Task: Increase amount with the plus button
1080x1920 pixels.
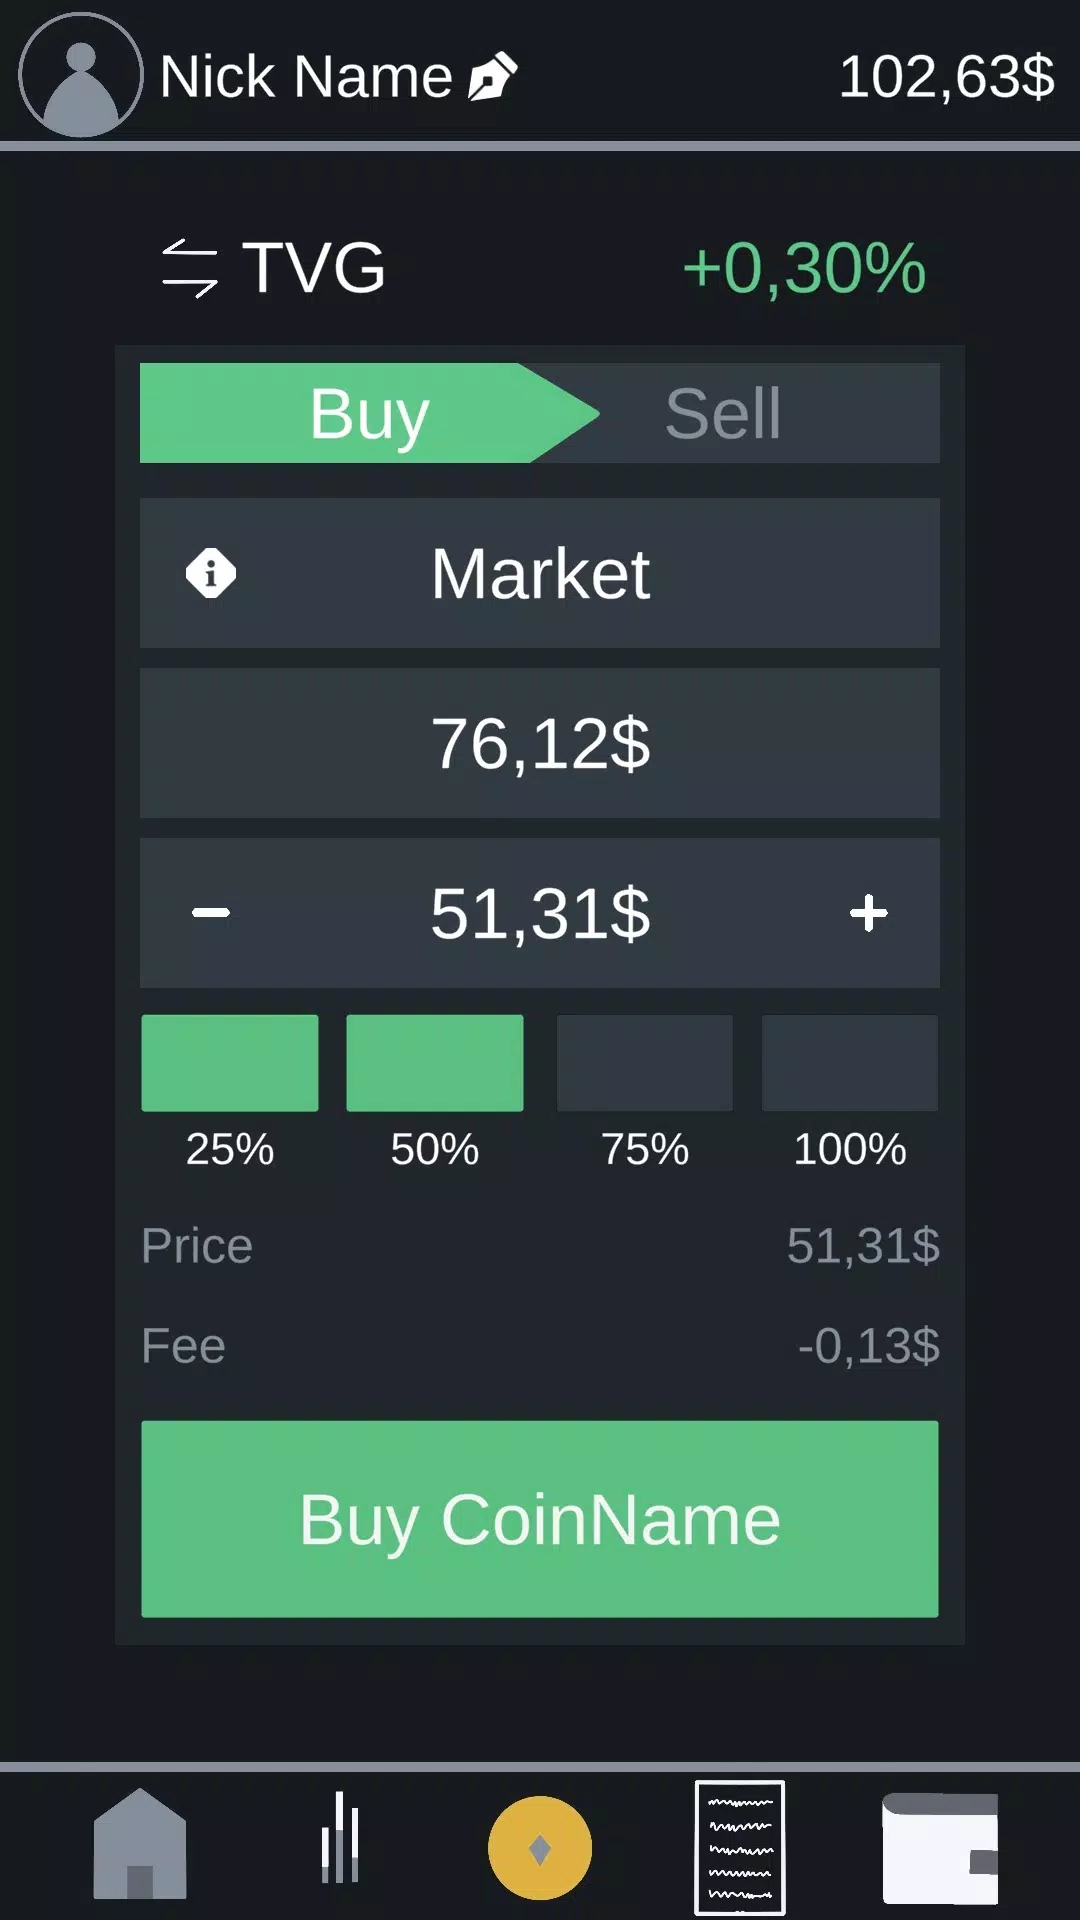Action: pos(869,913)
